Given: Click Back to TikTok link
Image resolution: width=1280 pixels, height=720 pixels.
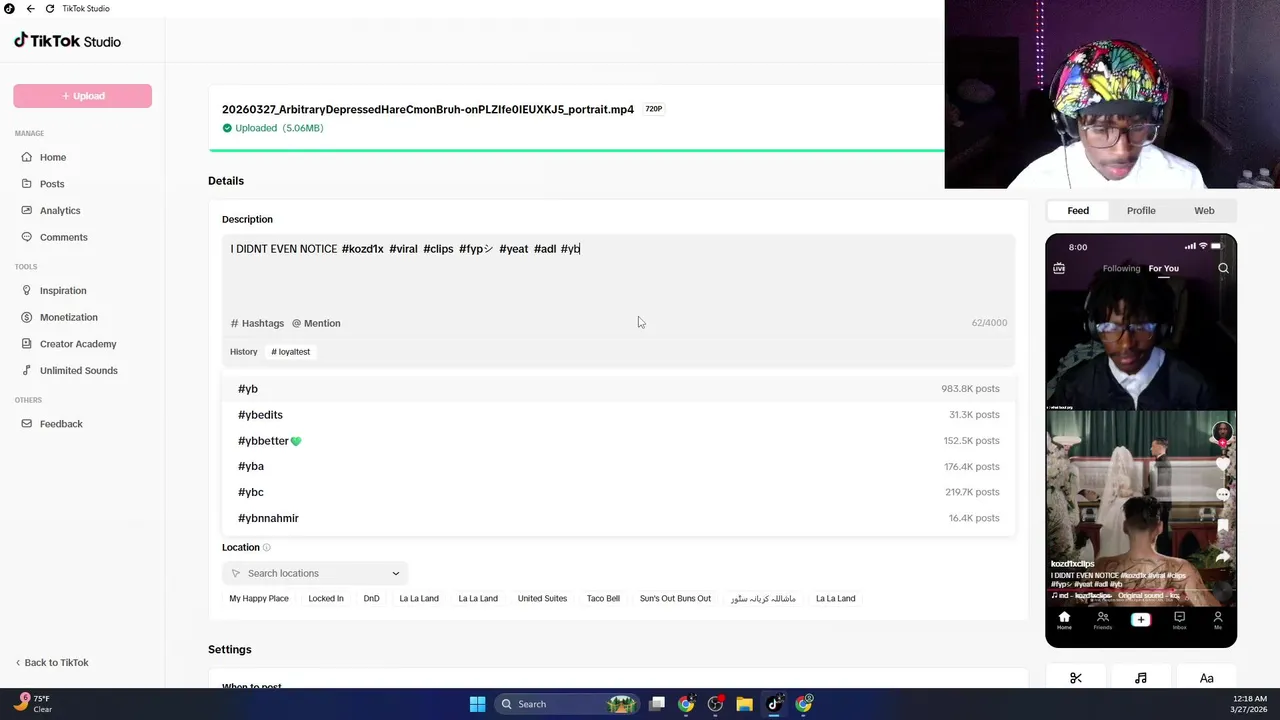Looking at the screenshot, I should point(52,662).
